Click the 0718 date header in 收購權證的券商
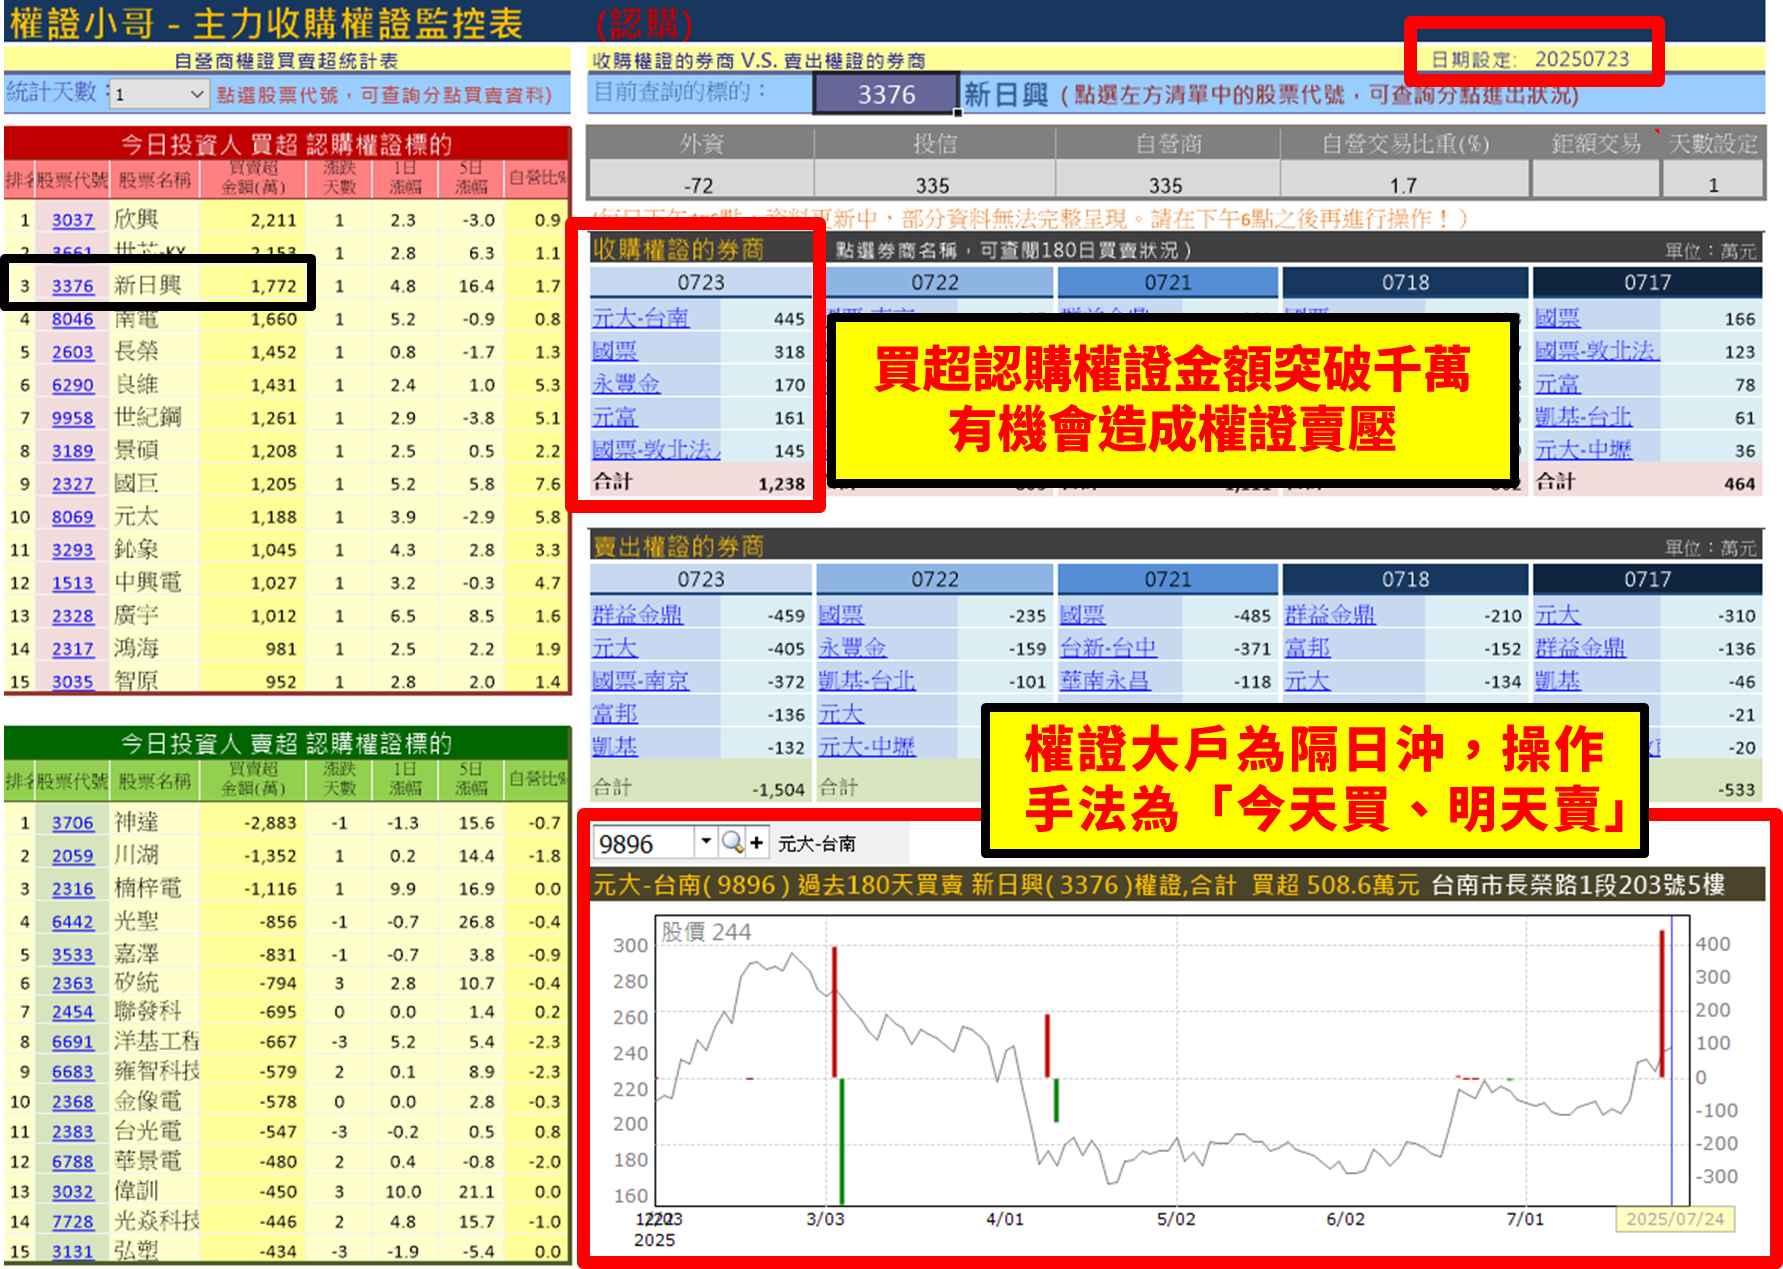1783x1269 pixels. tap(1405, 283)
